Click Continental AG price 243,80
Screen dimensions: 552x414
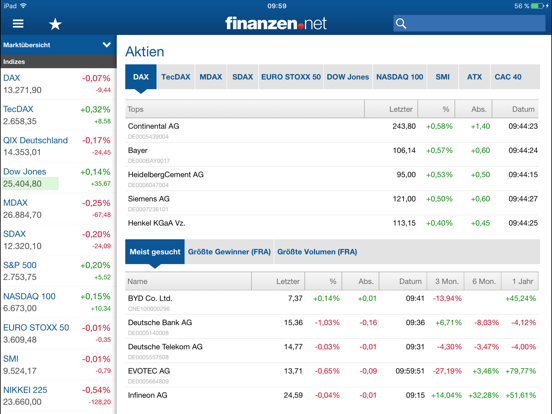pyautogui.click(x=404, y=126)
